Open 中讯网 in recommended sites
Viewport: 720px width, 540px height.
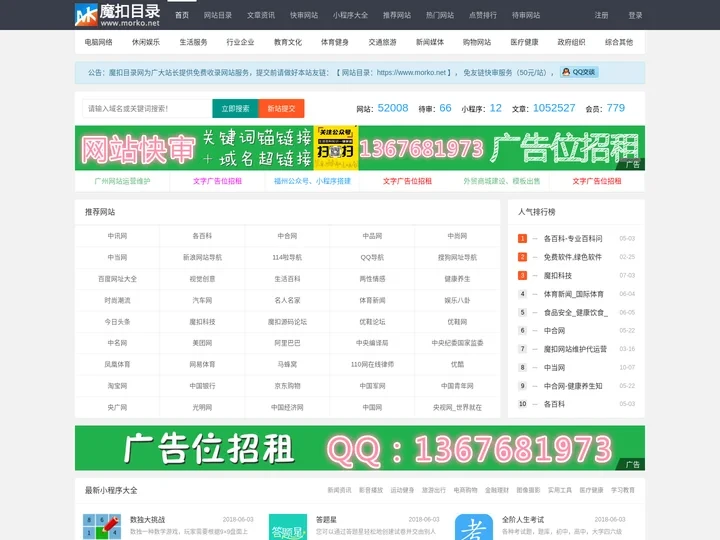pyautogui.click(x=117, y=236)
